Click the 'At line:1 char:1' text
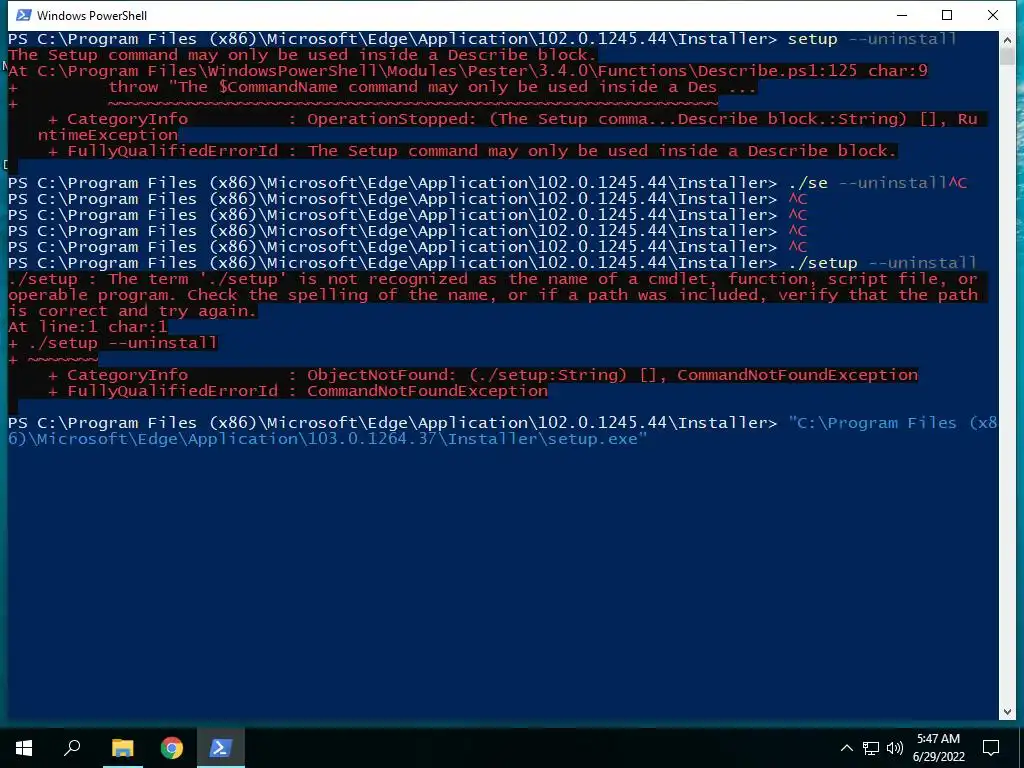The image size is (1024, 768). [x=88, y=327]
